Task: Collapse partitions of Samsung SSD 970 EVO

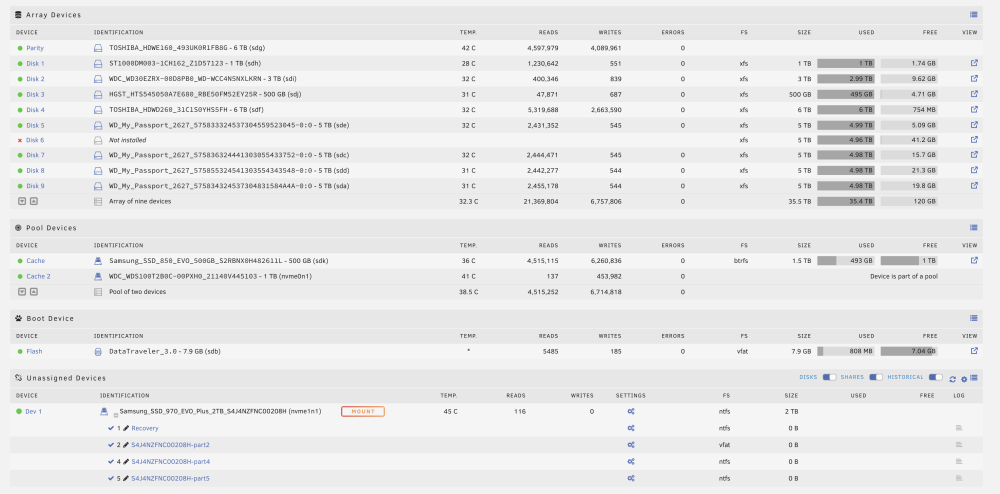Action: (x=116, y=414)
